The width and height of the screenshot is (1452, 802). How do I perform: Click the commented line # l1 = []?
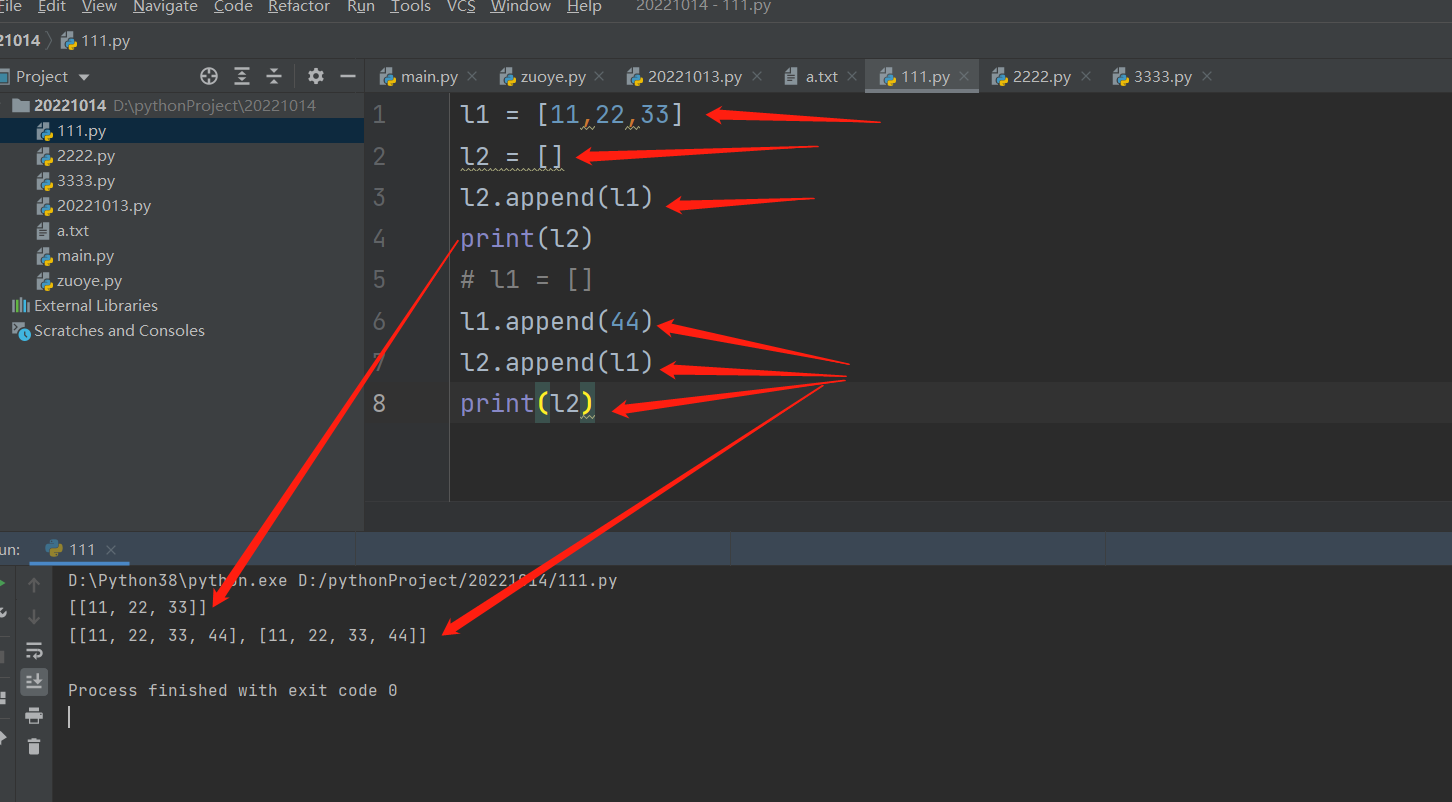pos(527,280)
